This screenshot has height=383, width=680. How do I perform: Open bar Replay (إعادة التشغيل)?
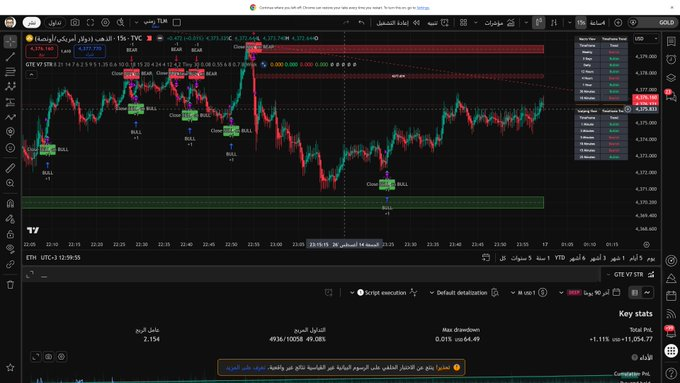(398, 23)
